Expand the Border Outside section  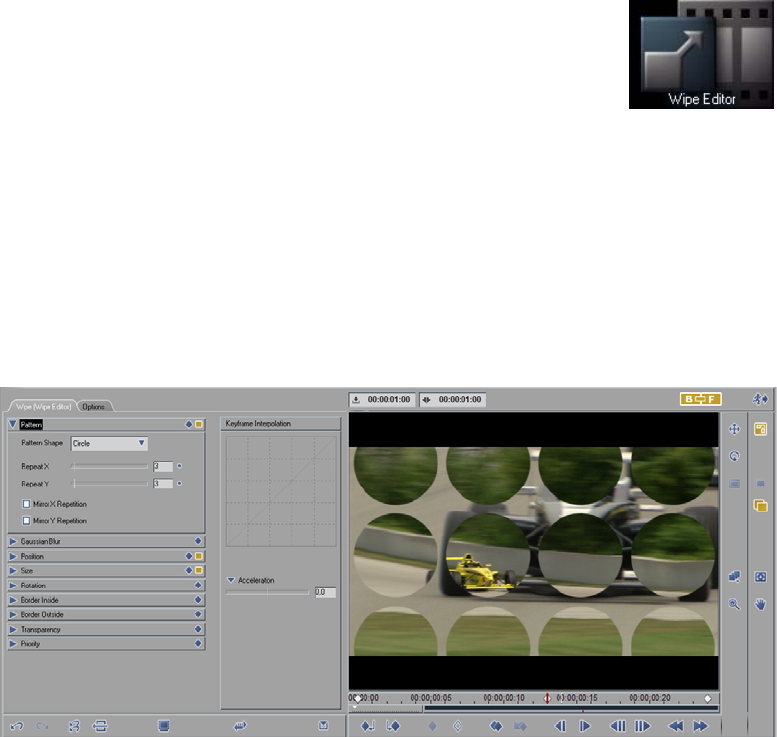coord(13,615)
